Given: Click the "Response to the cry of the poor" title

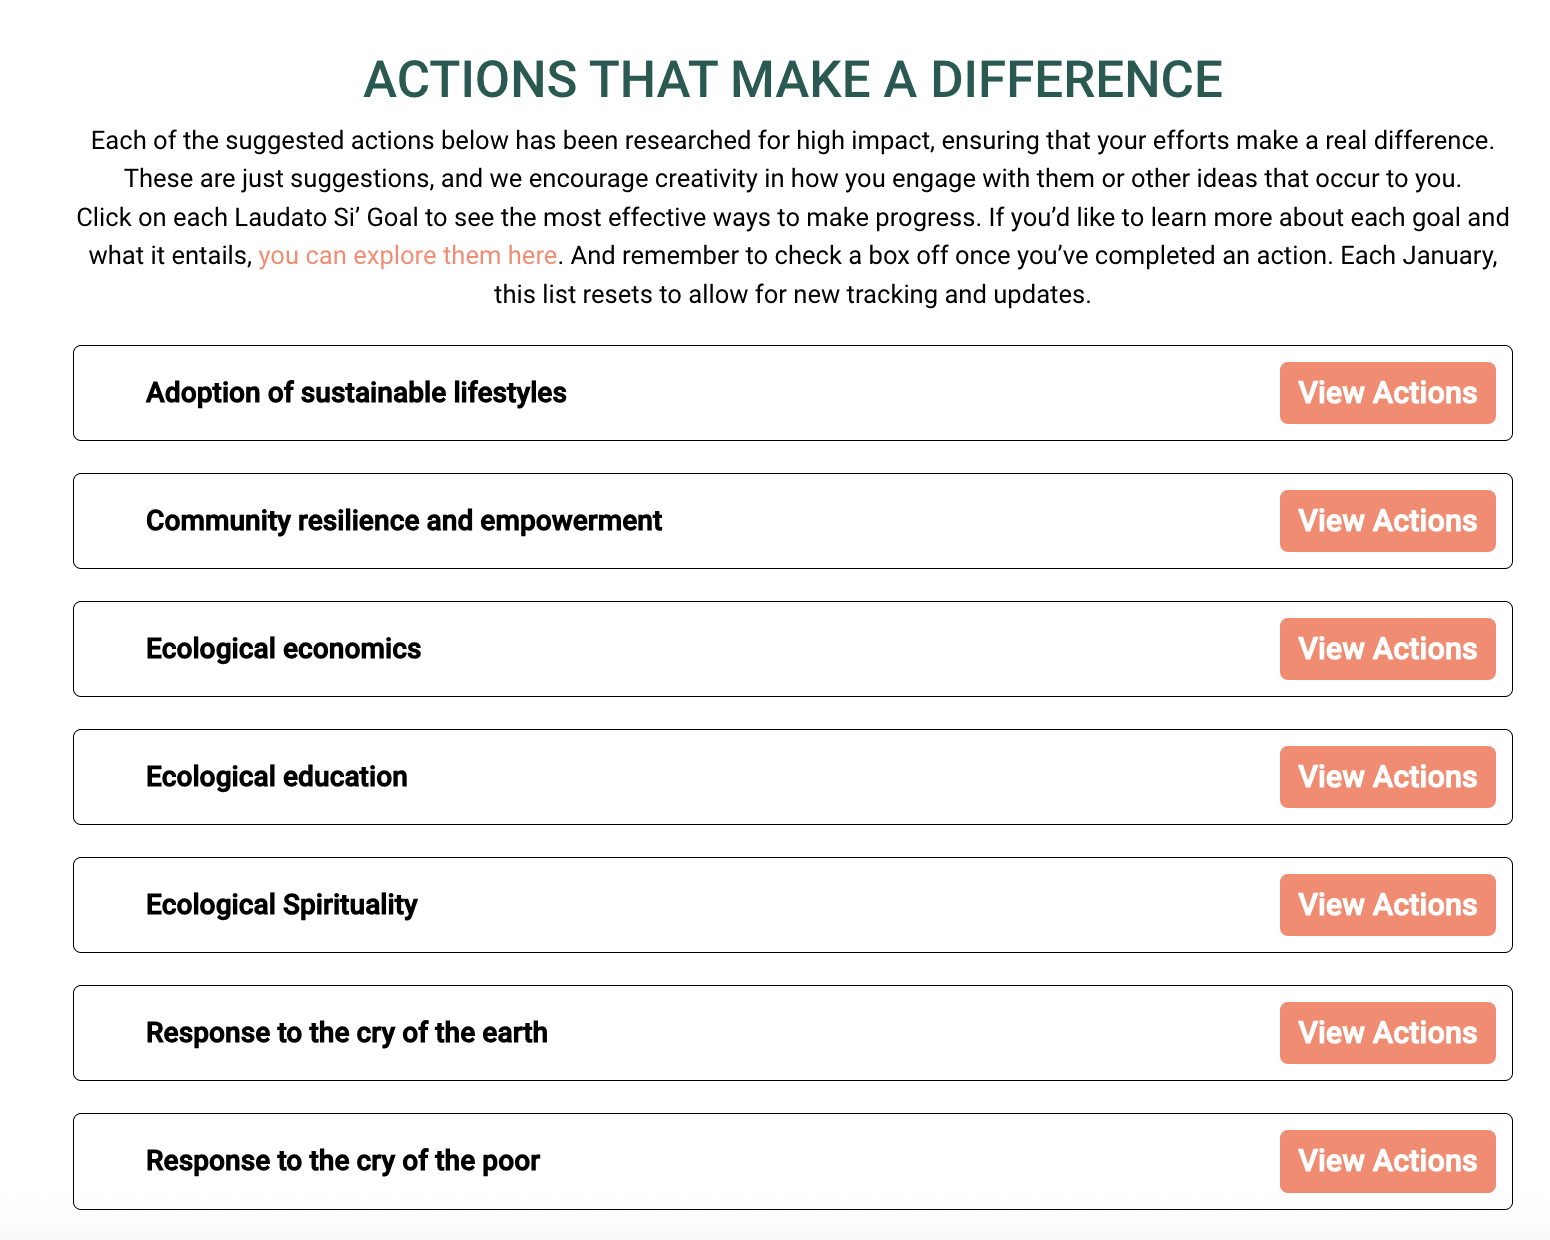Looking at the screenshot, I should (x=342, y=1161).
